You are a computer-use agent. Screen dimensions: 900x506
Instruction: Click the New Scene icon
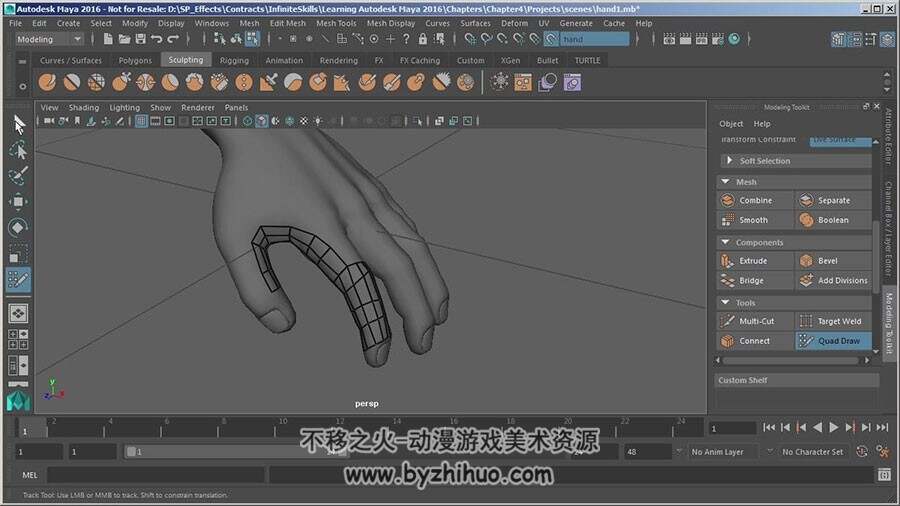coord(107,39)
